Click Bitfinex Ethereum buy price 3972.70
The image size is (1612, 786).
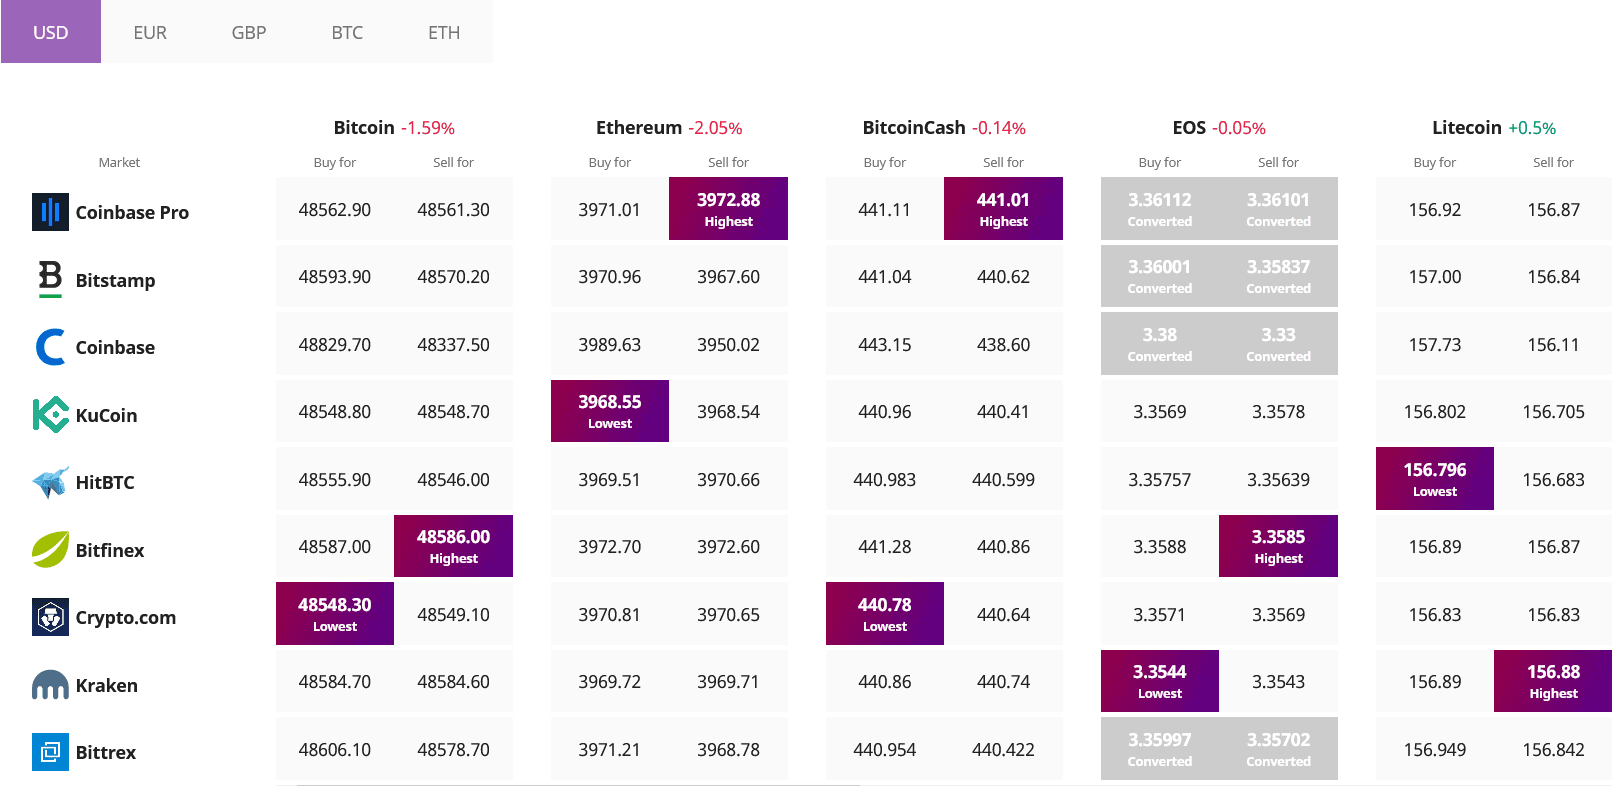pyautogui.click(x=610, y=547)
